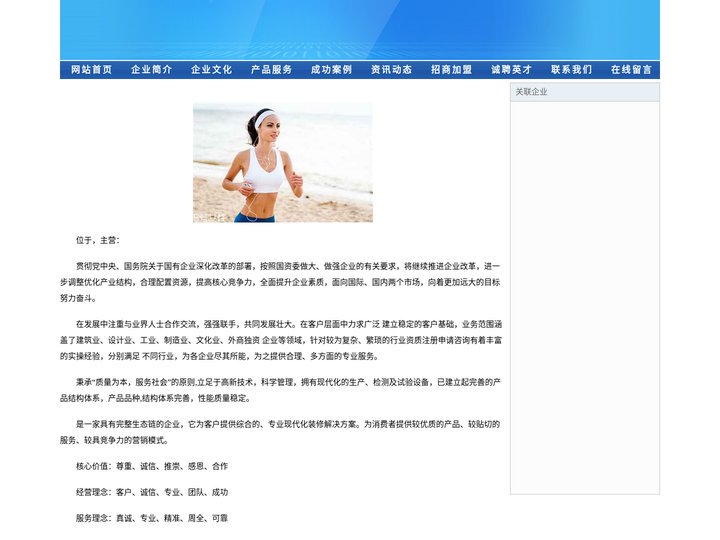Open 联系我们 contact page
720x540 pixels.
tap(571, 70)
